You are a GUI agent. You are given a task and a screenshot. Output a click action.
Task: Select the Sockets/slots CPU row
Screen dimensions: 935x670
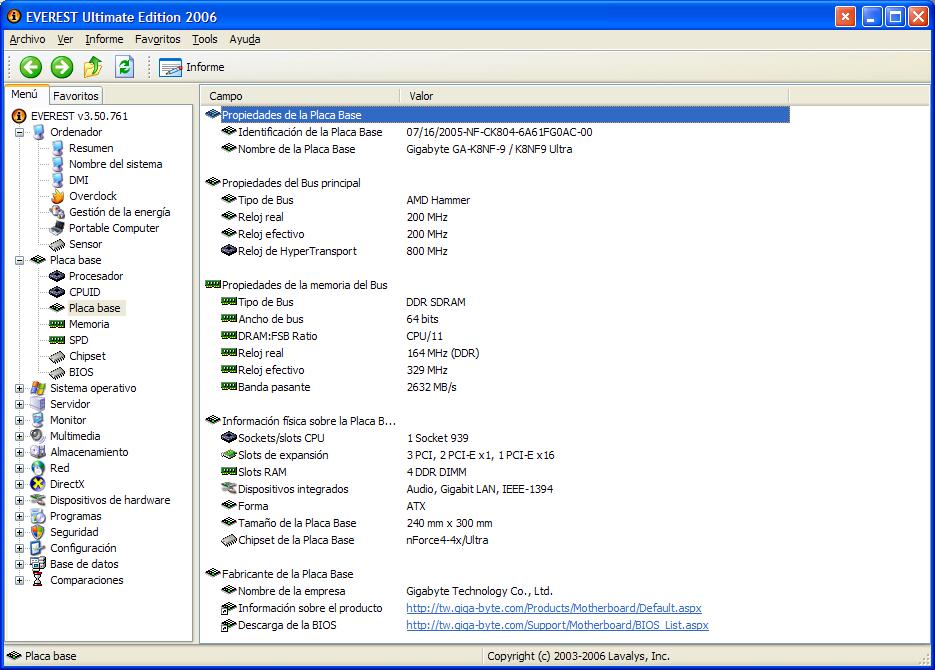[x=497, y=438]
